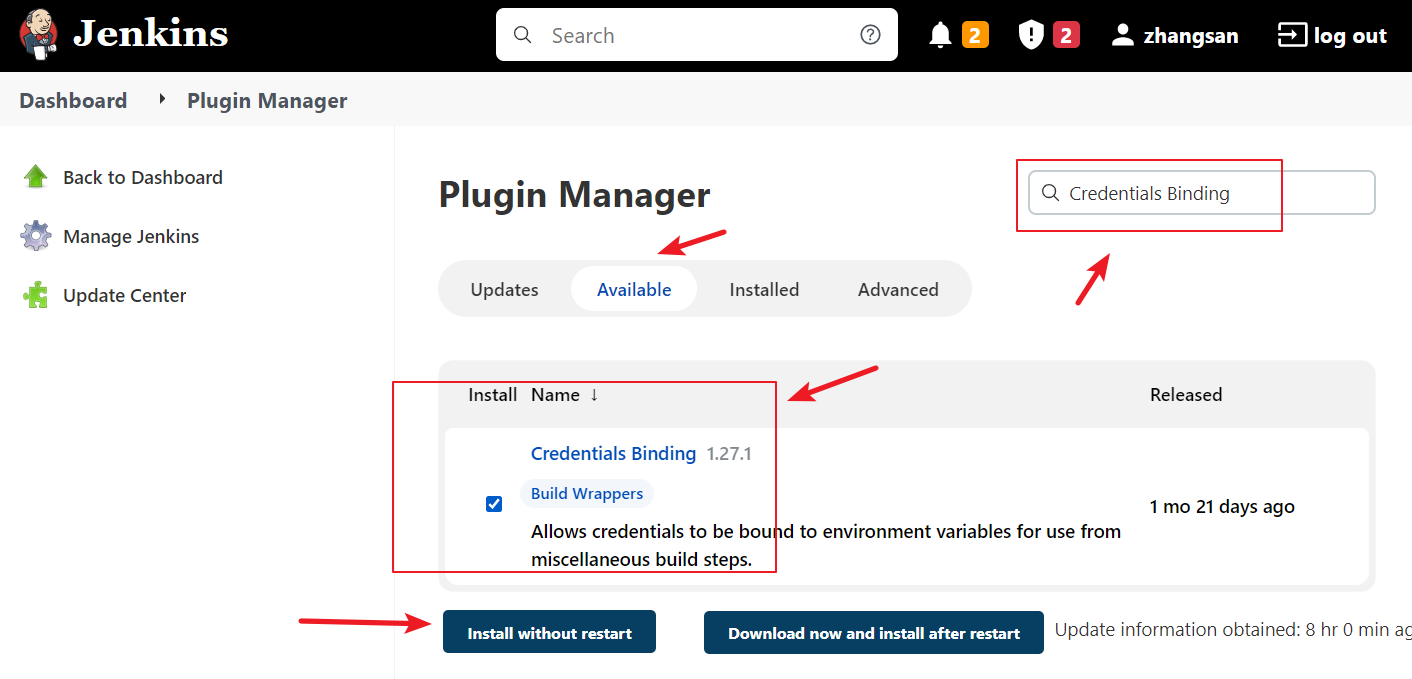Click the plugin filter field containing Credentials Binding
1412x679 pixels.
[1202, 193]
